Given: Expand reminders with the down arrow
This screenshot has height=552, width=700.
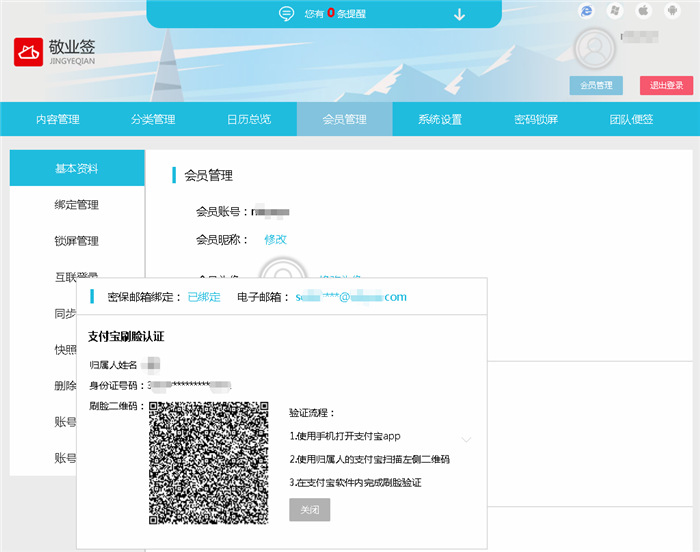Looking at the screenshot, I should [459, 15].
